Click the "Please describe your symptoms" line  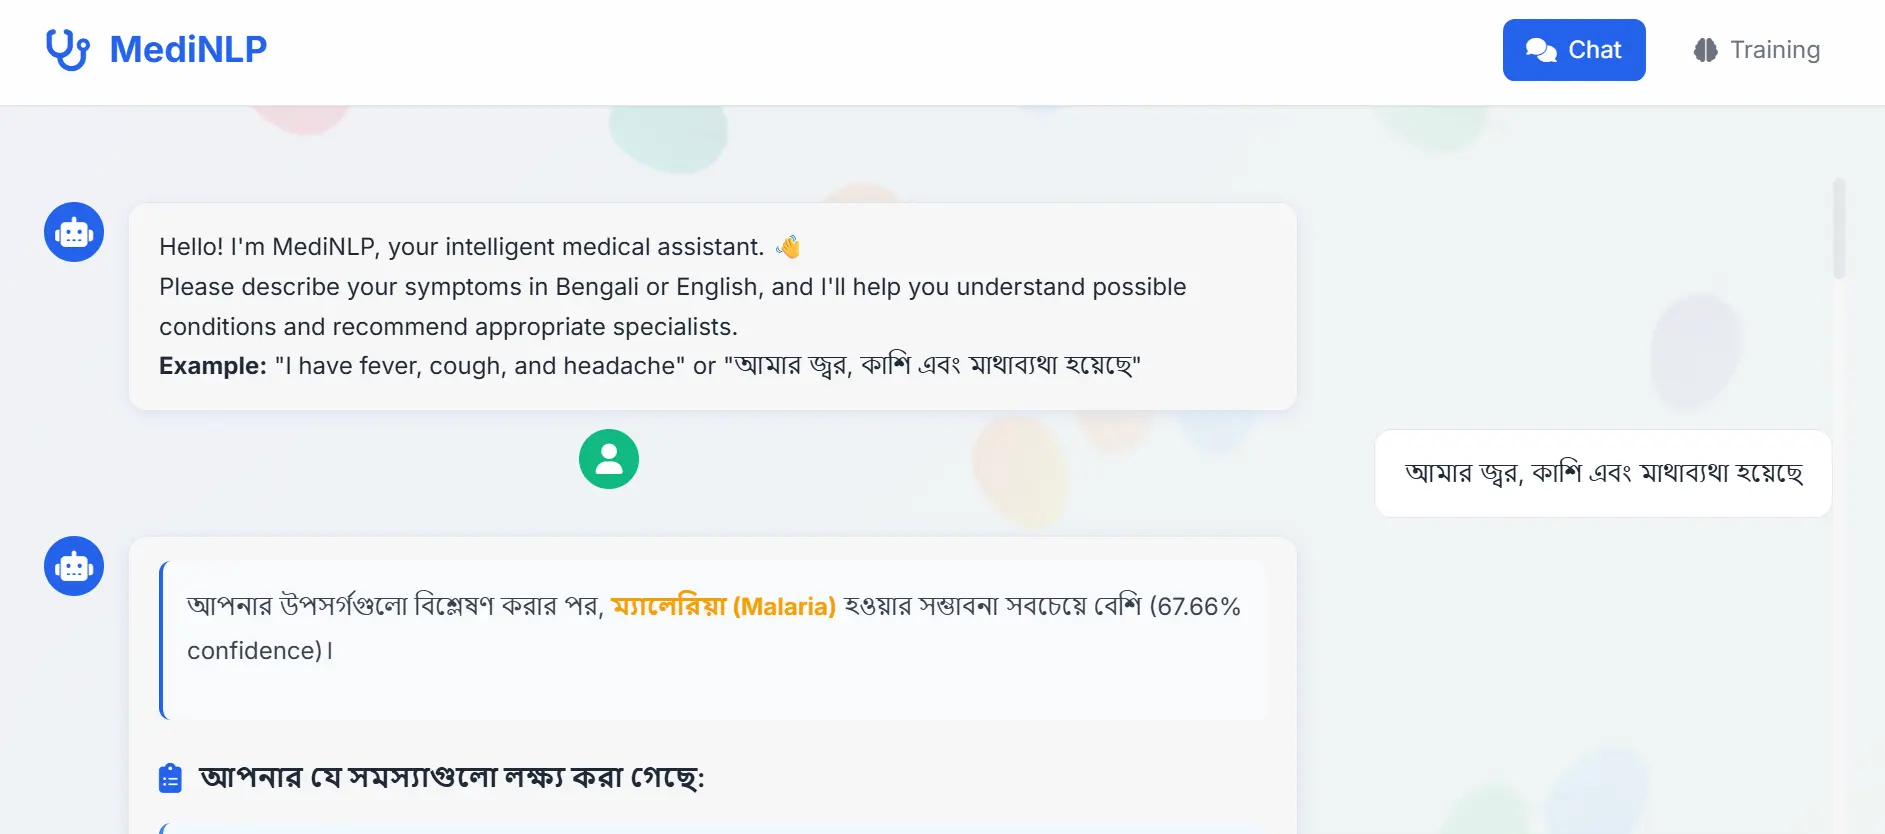[672, 287]
